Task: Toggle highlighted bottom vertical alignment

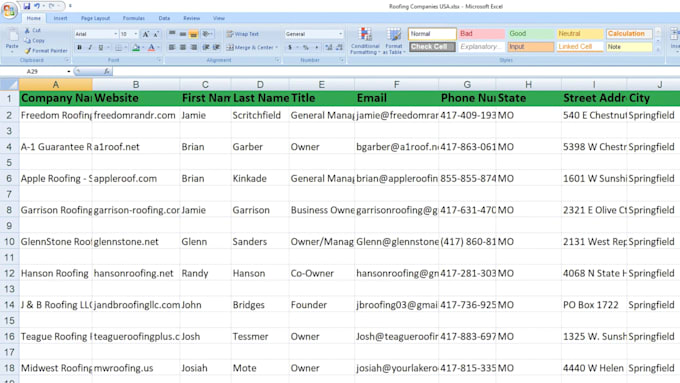Action: pyautogui.click(x=193, y=34)
